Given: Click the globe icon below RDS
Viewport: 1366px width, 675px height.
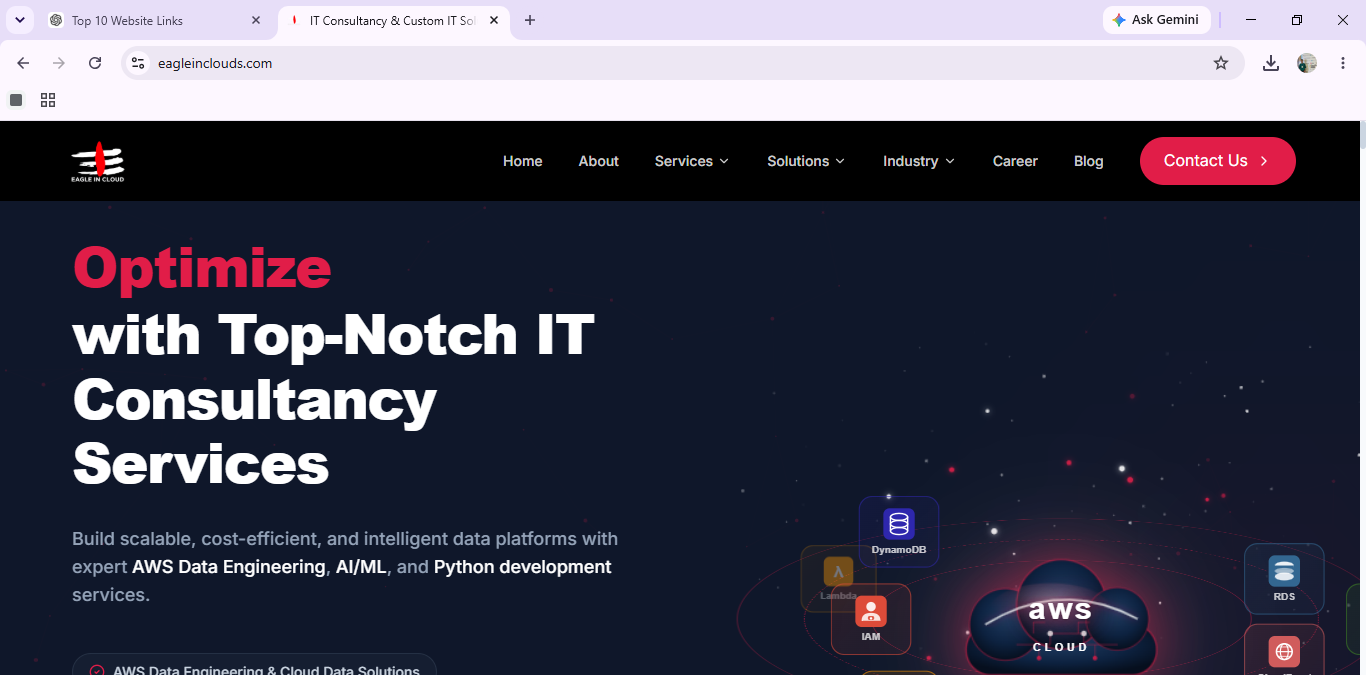Looking at the screenshot, I should click(1284, 651).
